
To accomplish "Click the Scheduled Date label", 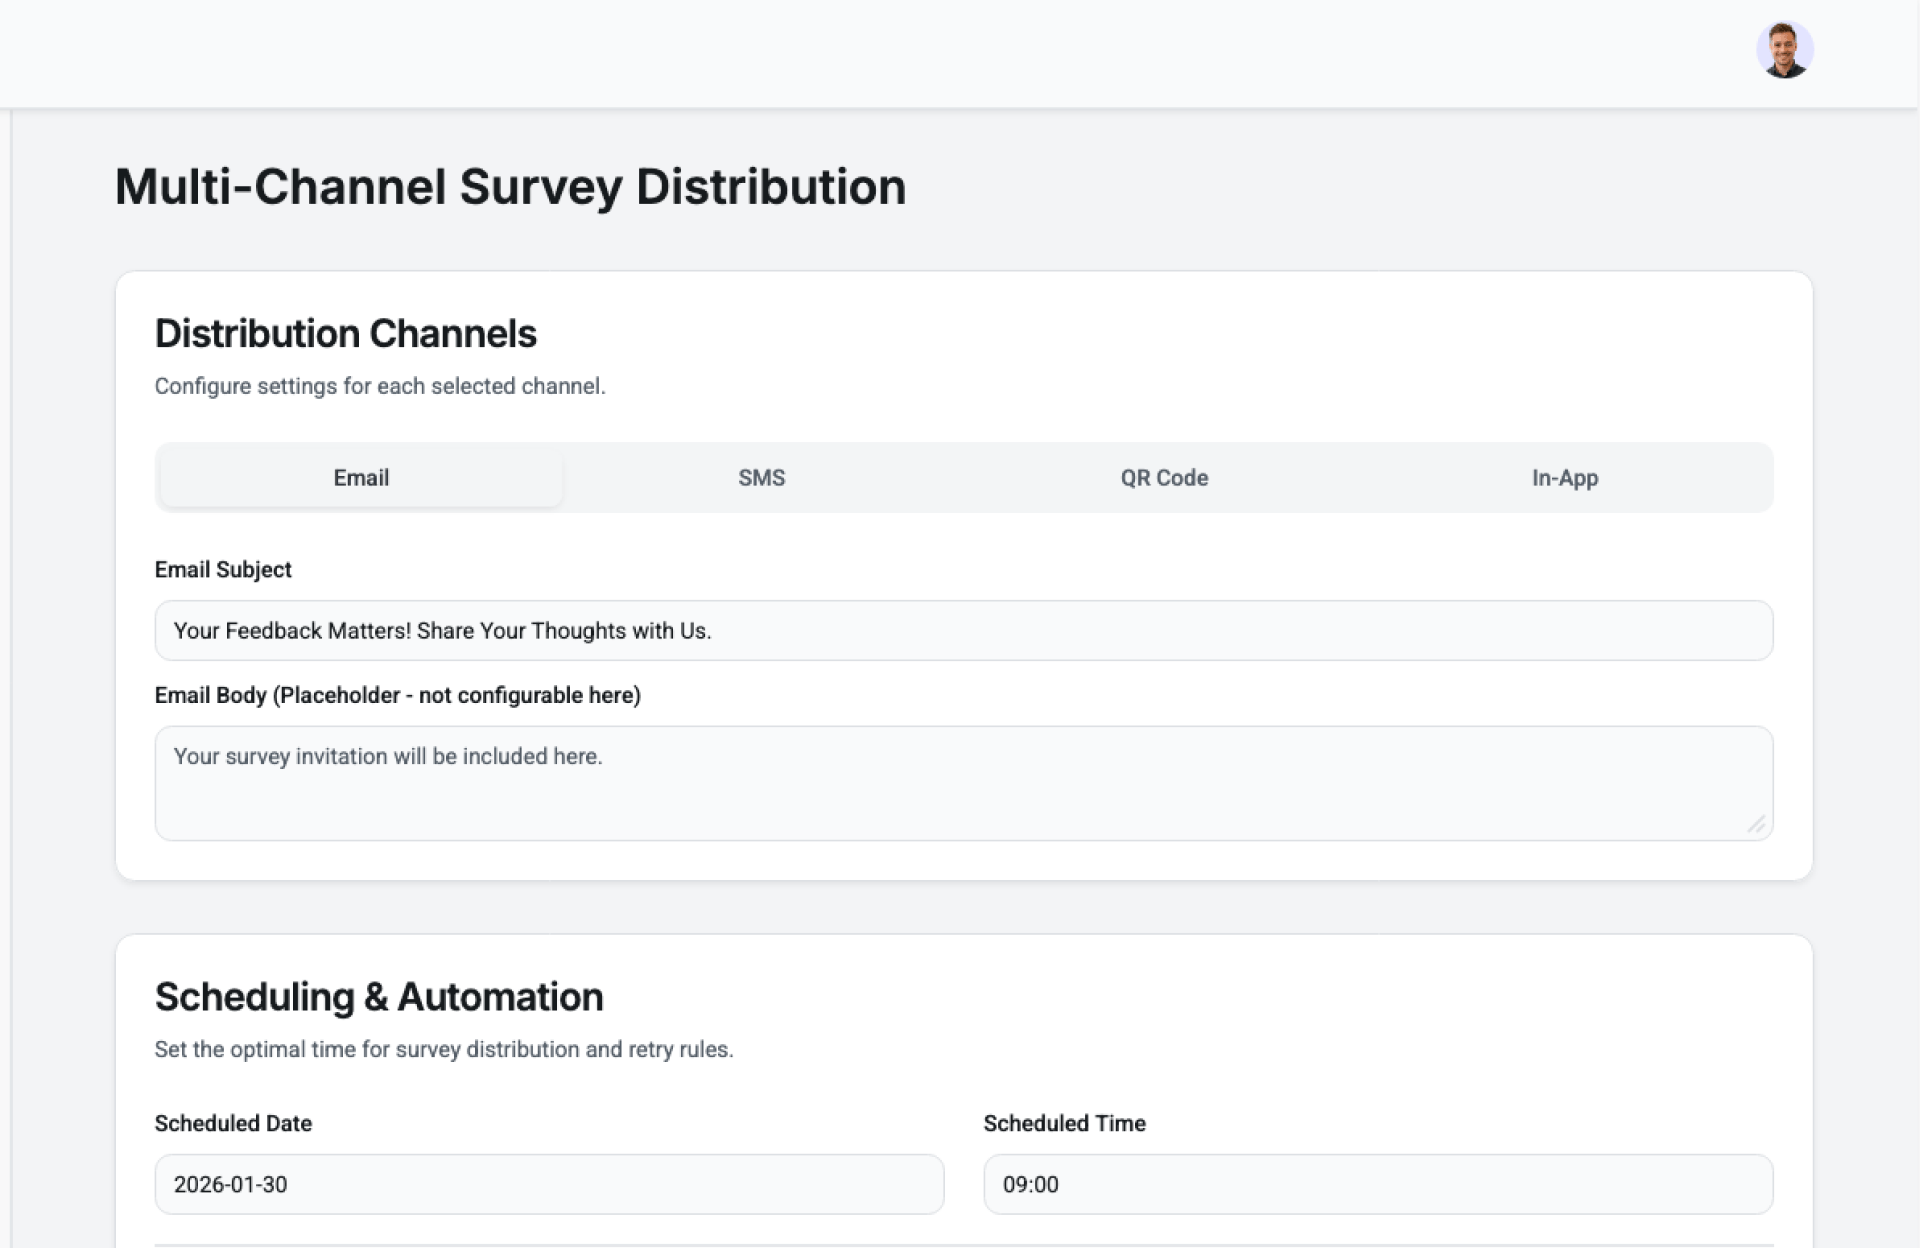I will [x=233, y=1124].
